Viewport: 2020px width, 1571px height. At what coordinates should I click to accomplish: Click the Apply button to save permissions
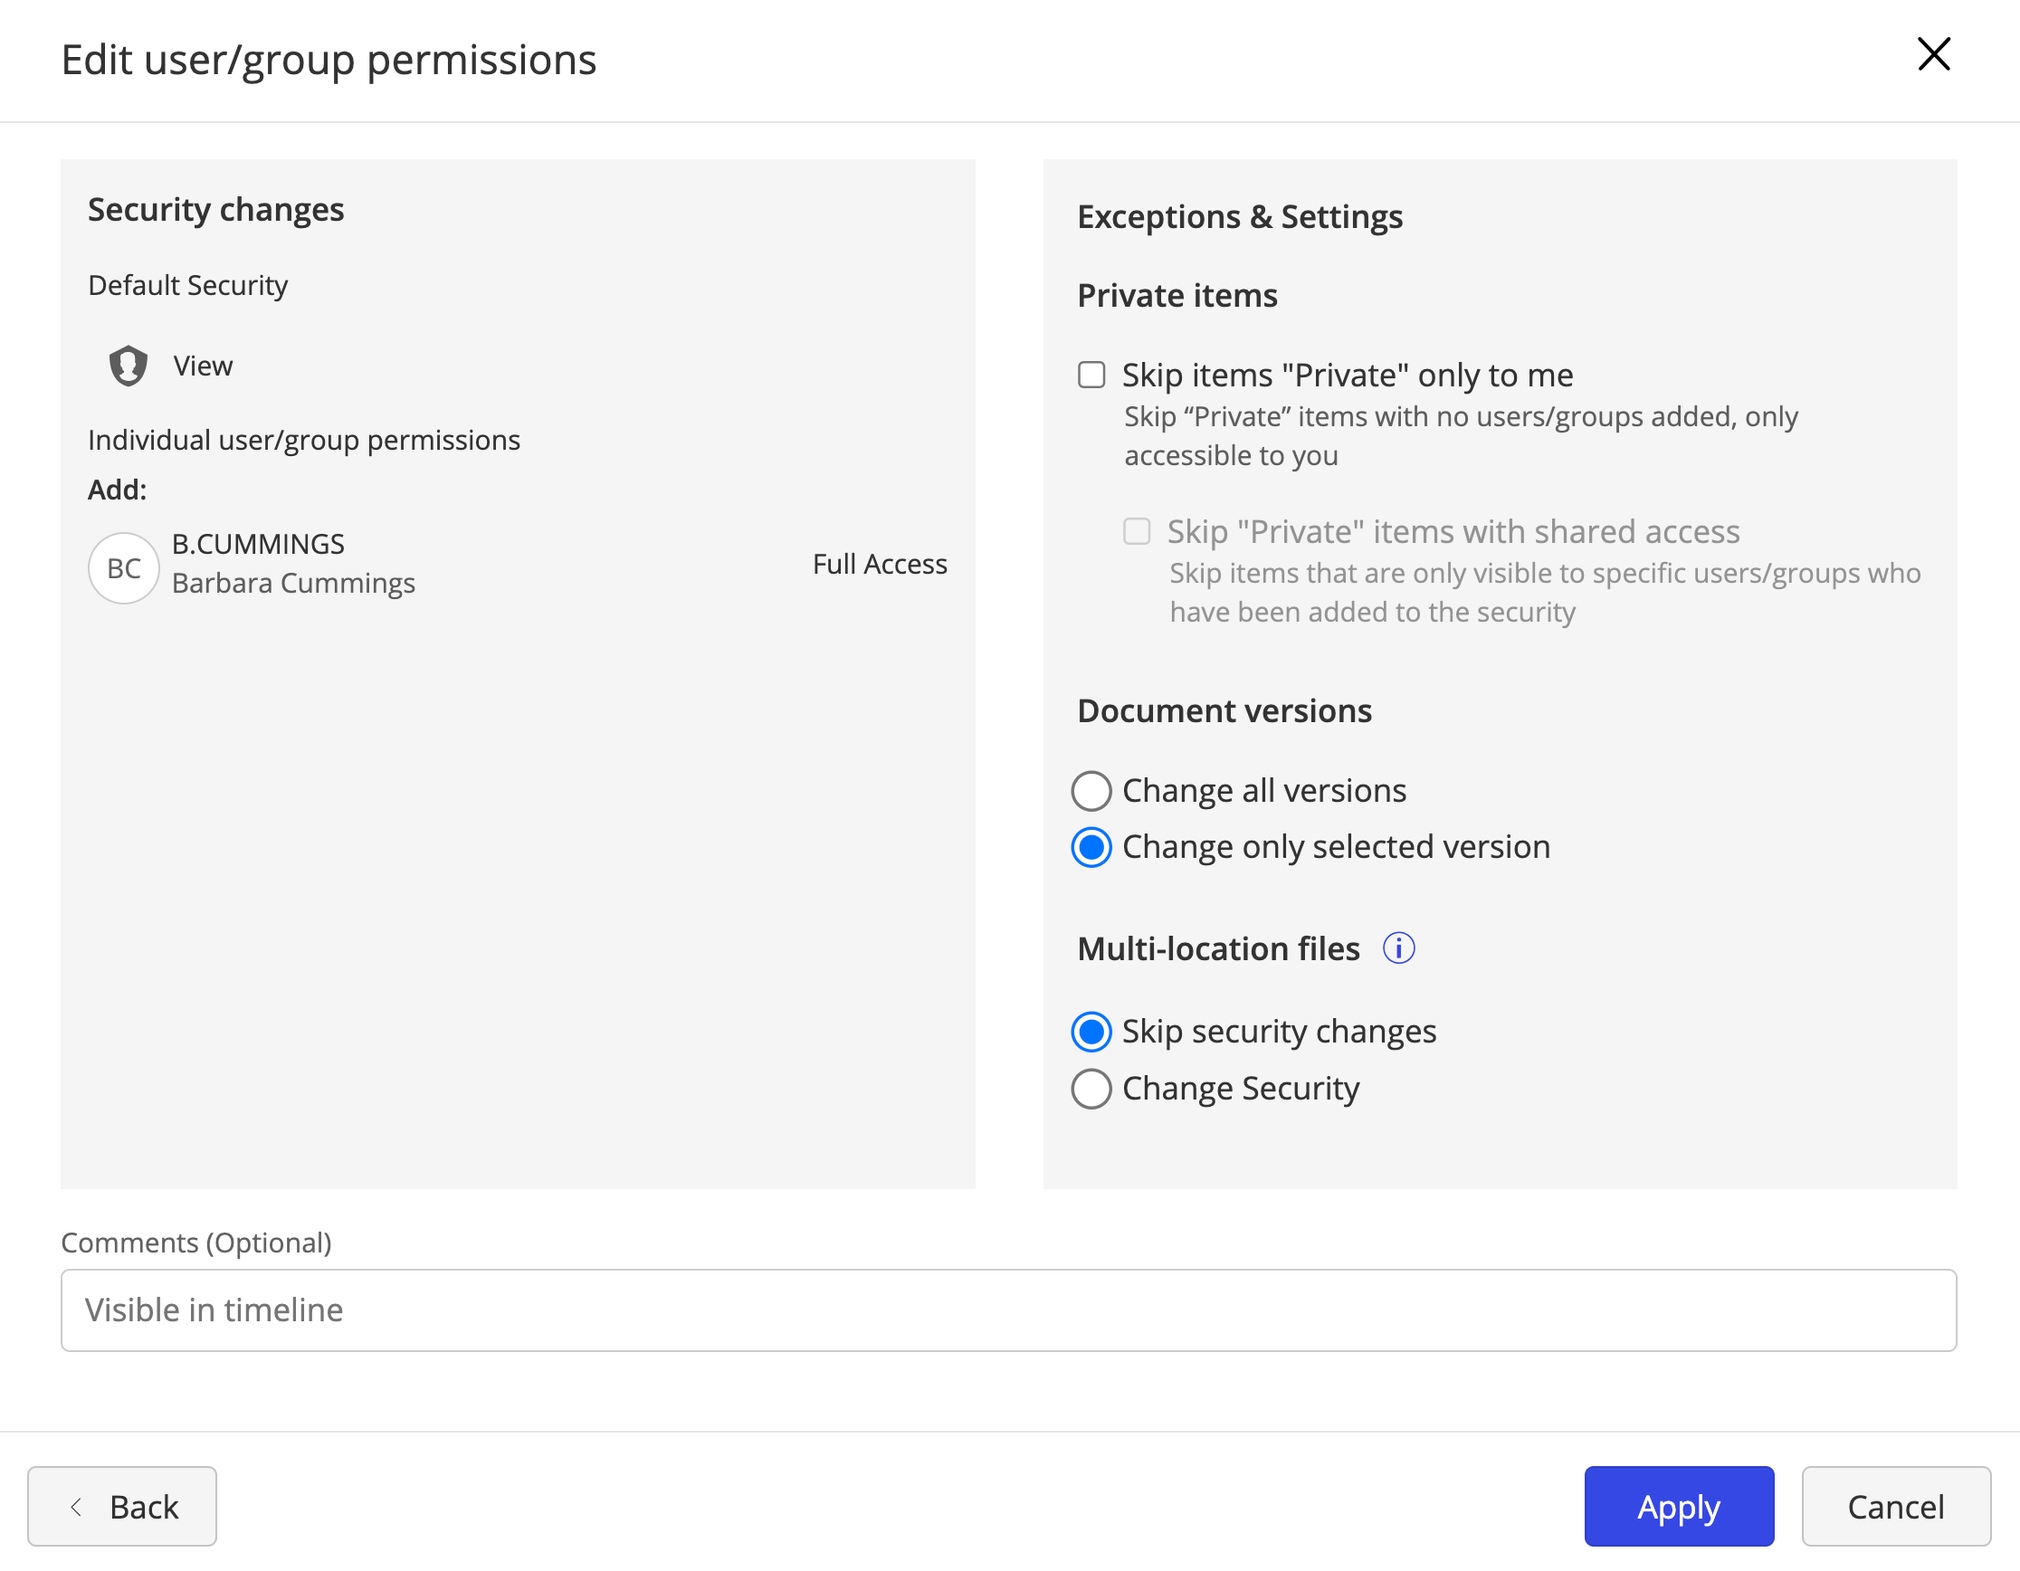[x=1679, y=1504]
